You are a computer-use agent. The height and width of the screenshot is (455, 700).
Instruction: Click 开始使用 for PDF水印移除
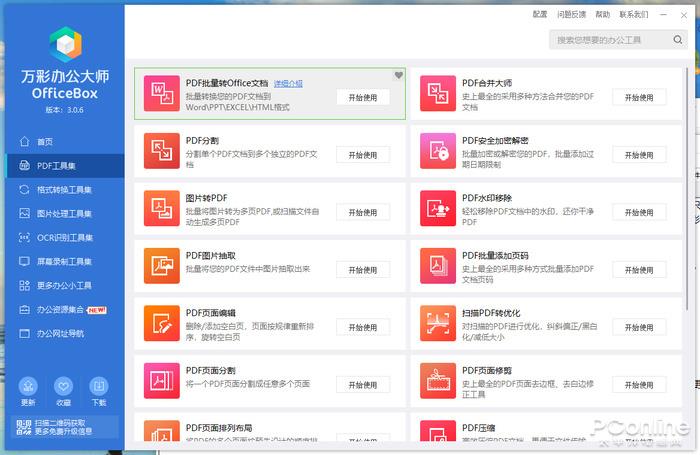(639, 213)
